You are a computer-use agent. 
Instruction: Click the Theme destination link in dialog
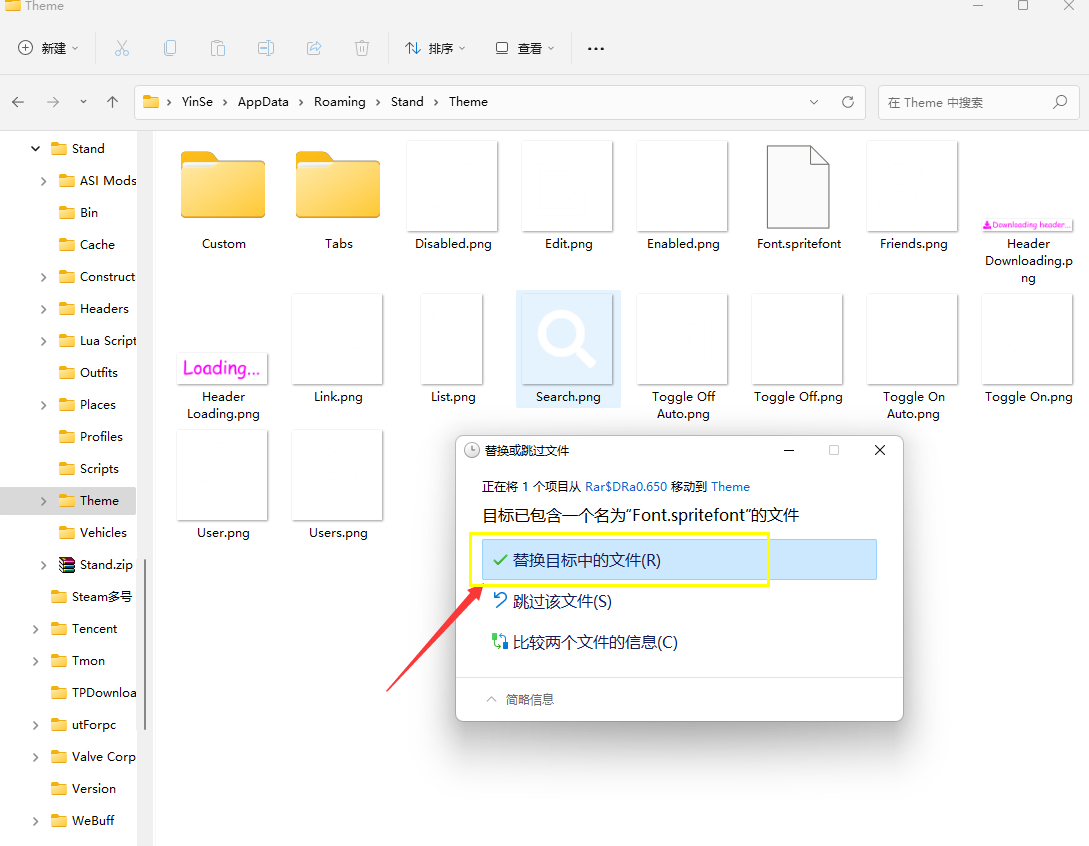(x=730, y=487)
